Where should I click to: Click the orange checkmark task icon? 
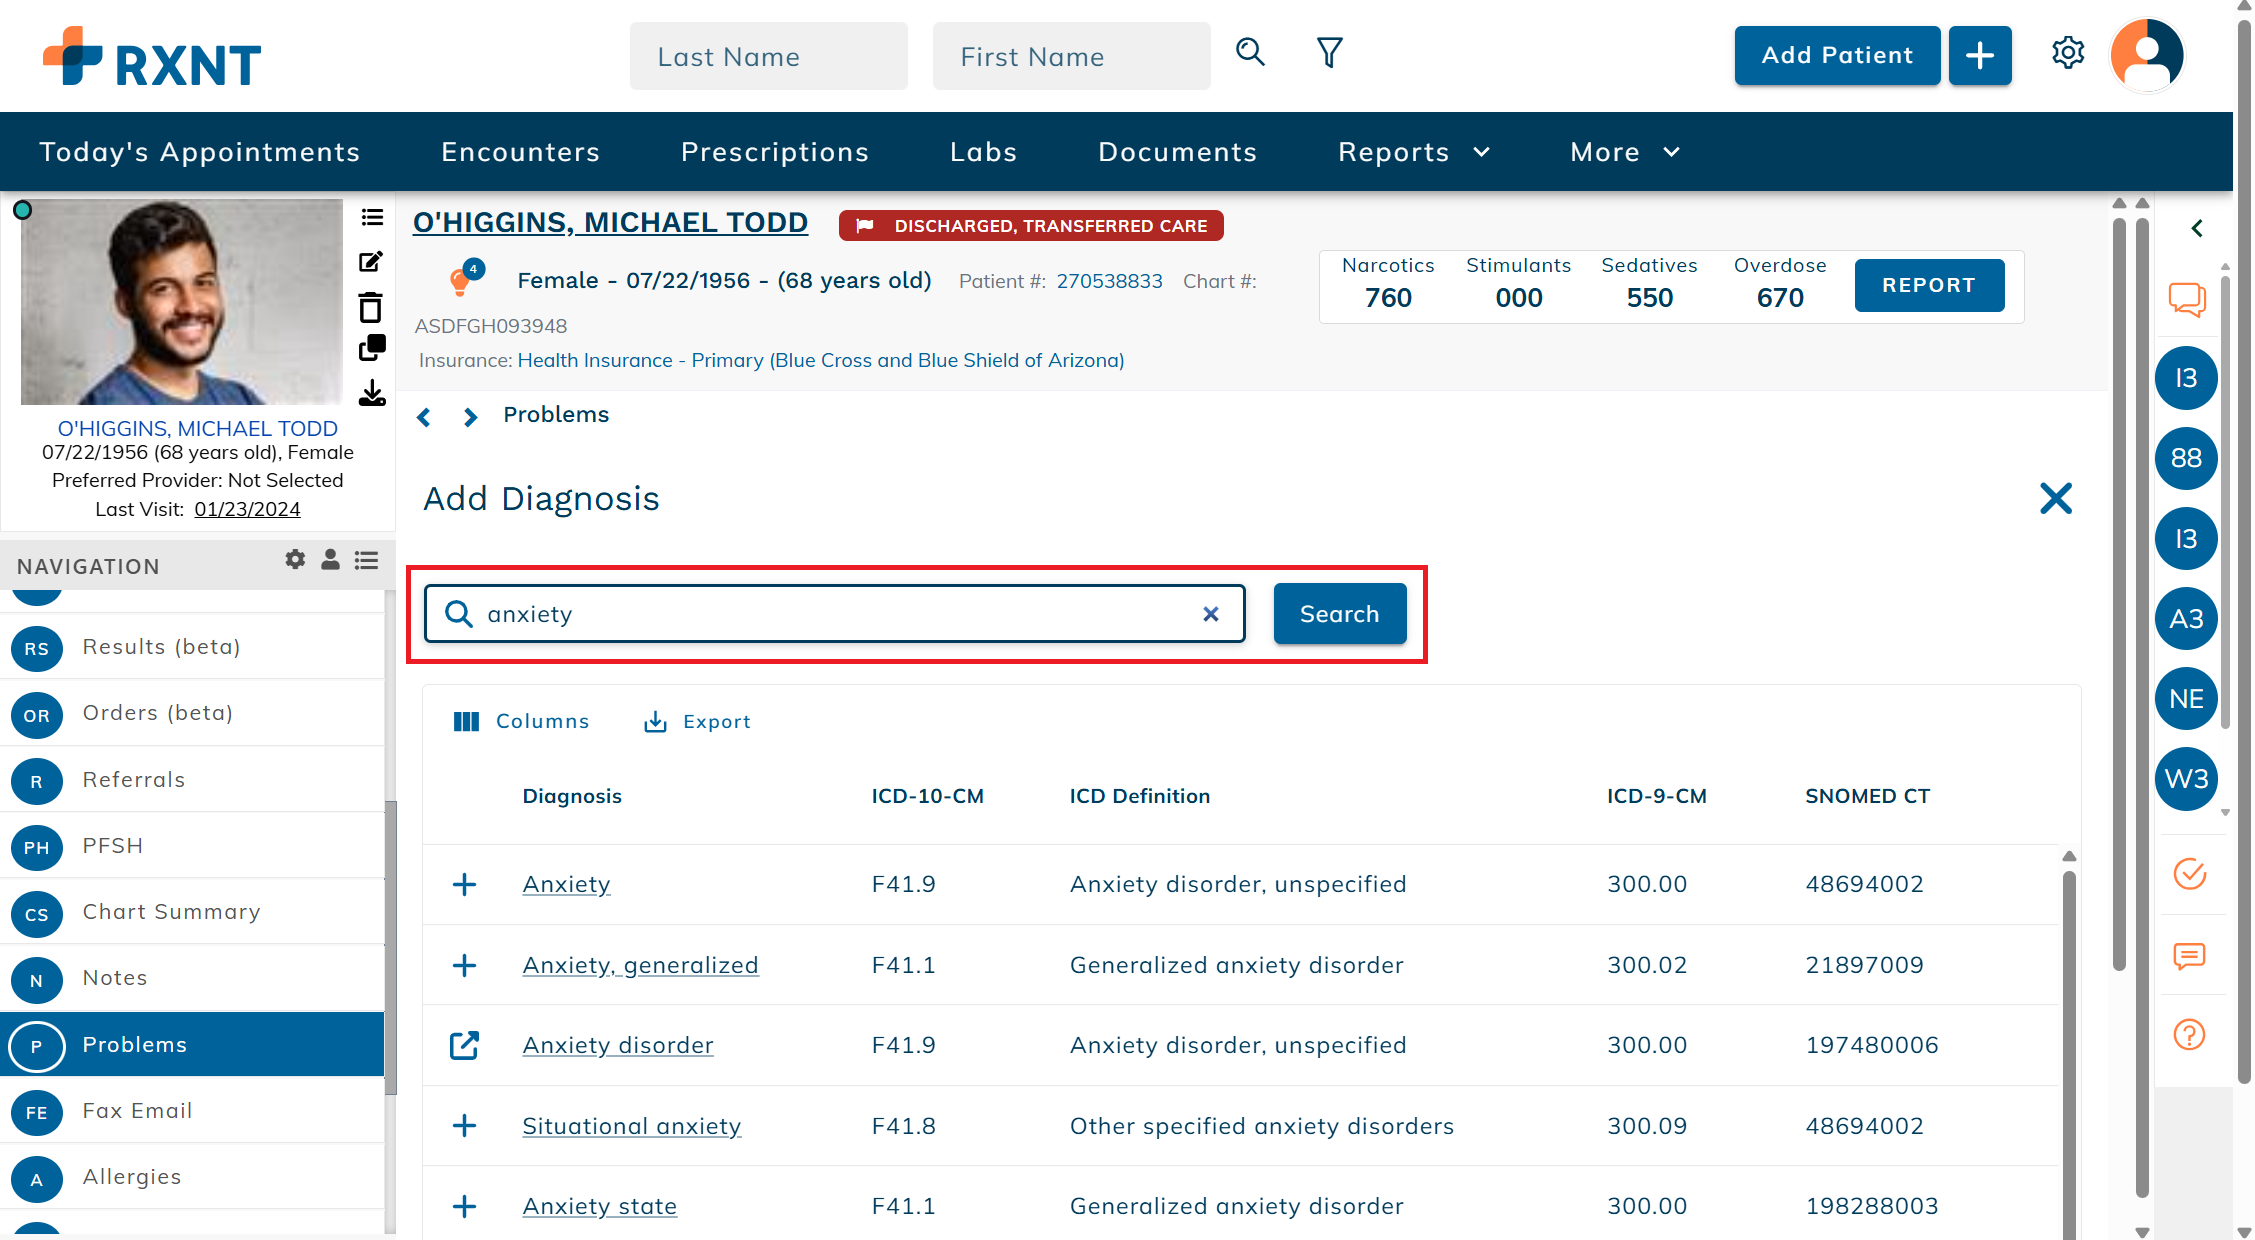(x=2190, y=874)
